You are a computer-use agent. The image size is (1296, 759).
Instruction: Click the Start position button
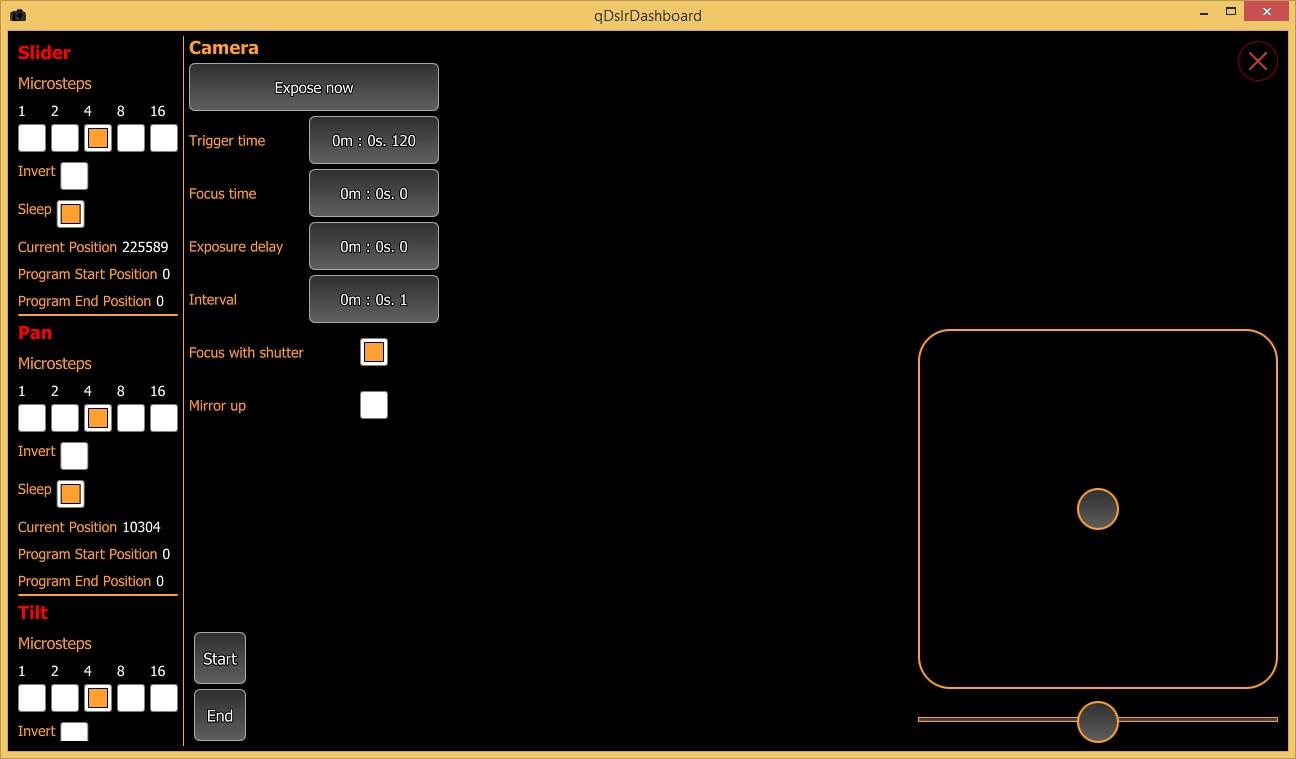point(220,658)
